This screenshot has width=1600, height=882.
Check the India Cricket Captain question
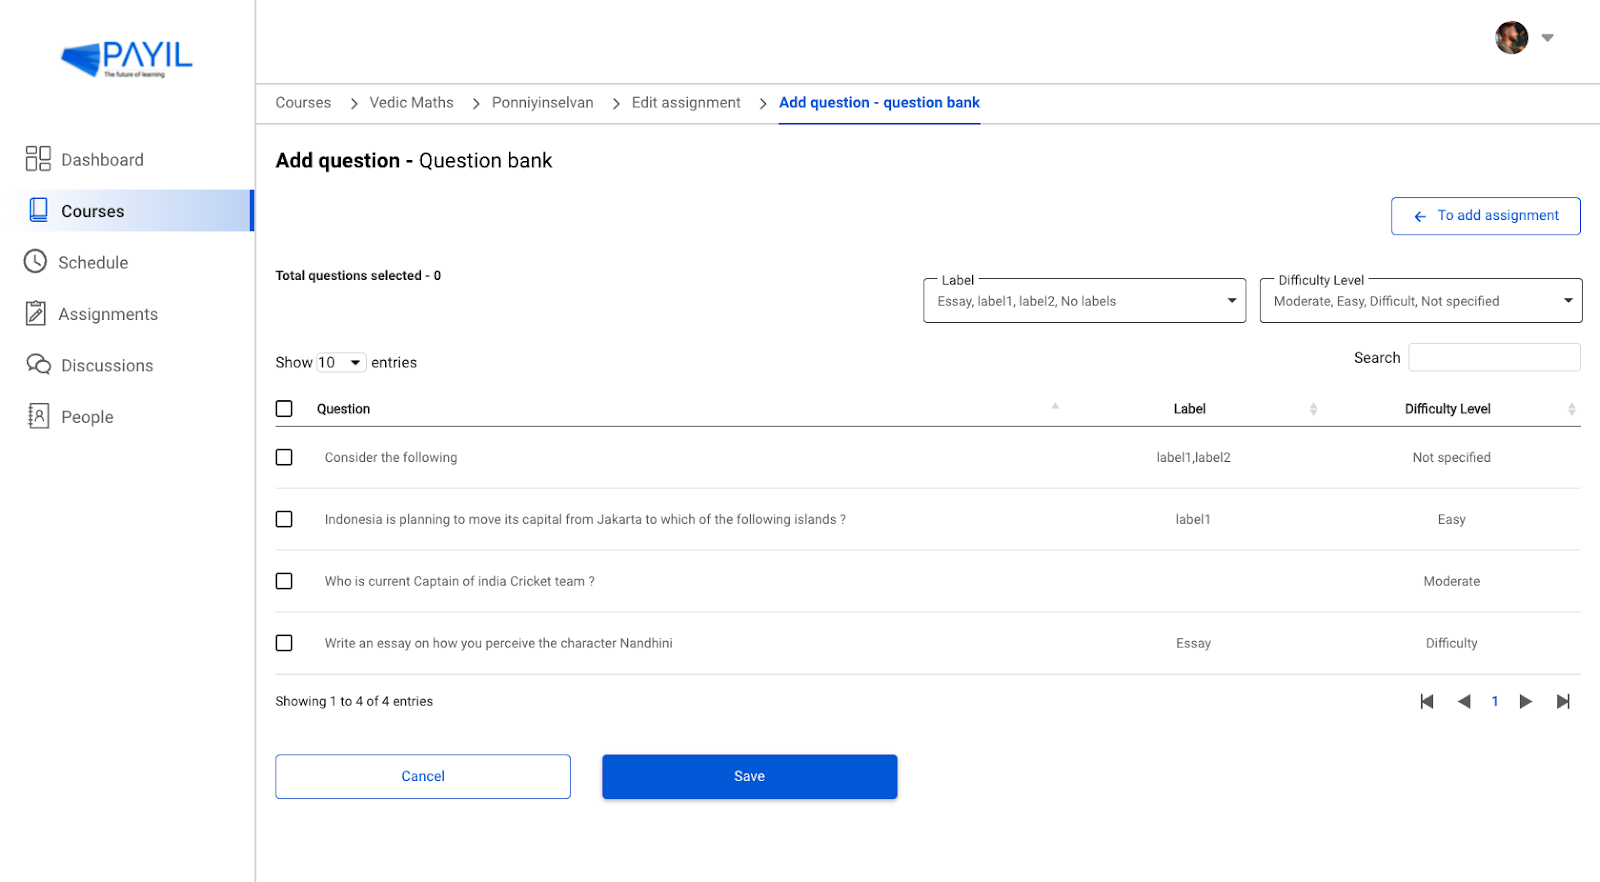click(x=284, y=581)
